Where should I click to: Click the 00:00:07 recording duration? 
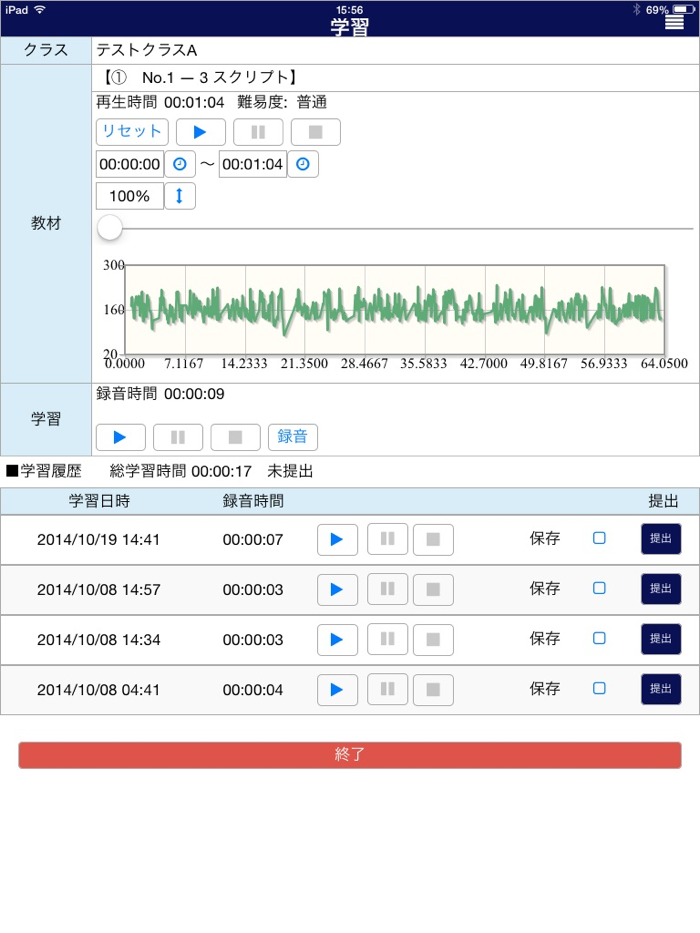[253, 540]
